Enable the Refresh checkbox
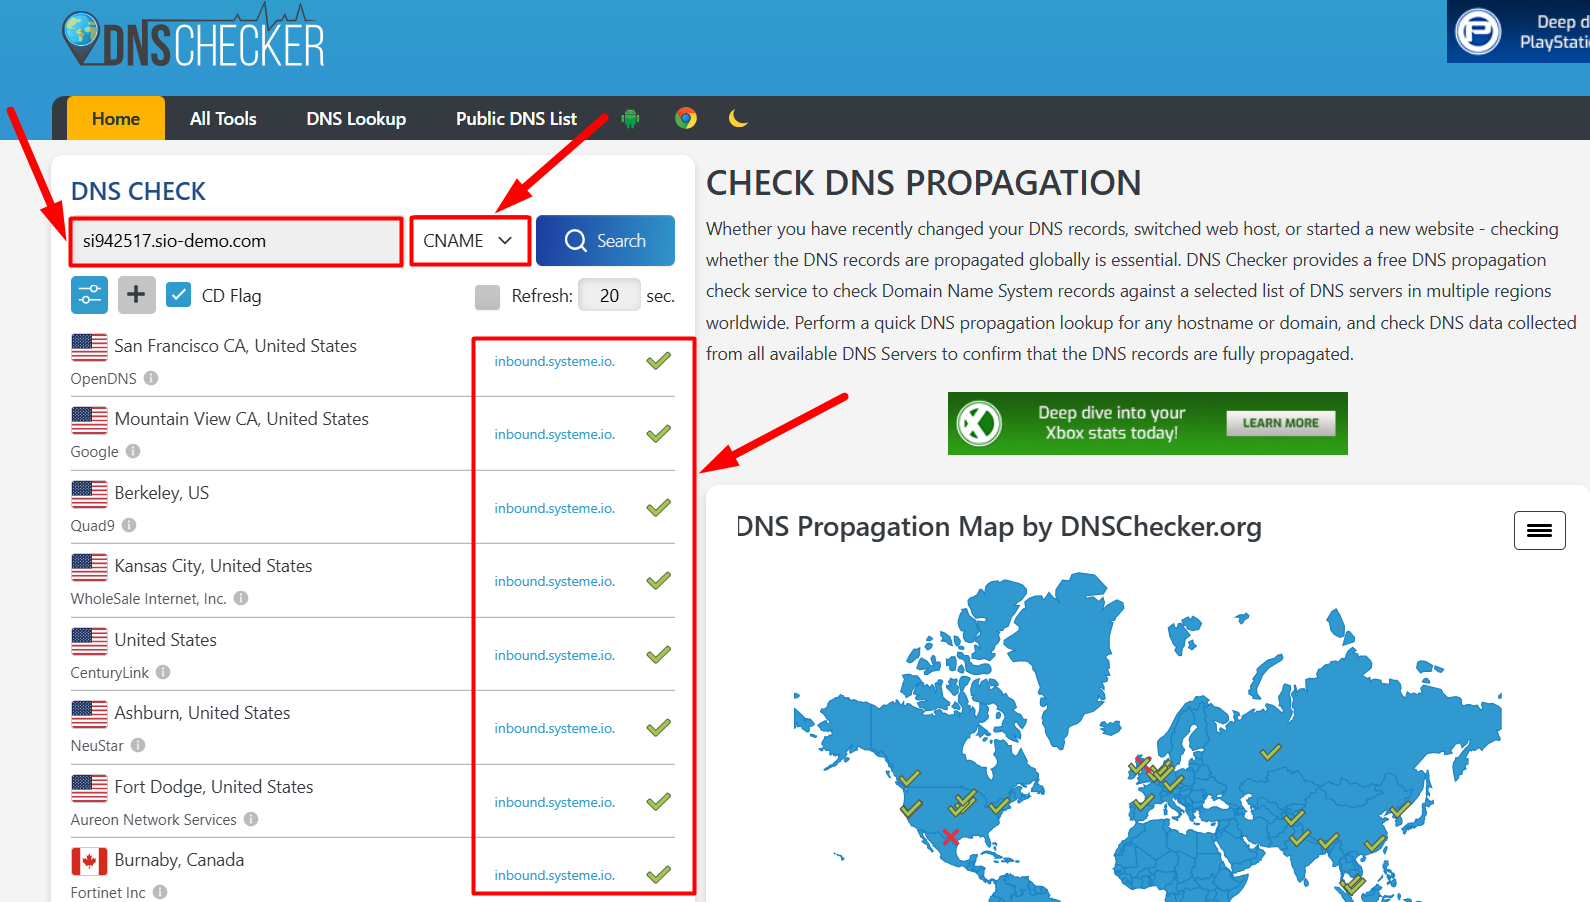The height and width of the screenshot is (902, 1590). [487, 297]
